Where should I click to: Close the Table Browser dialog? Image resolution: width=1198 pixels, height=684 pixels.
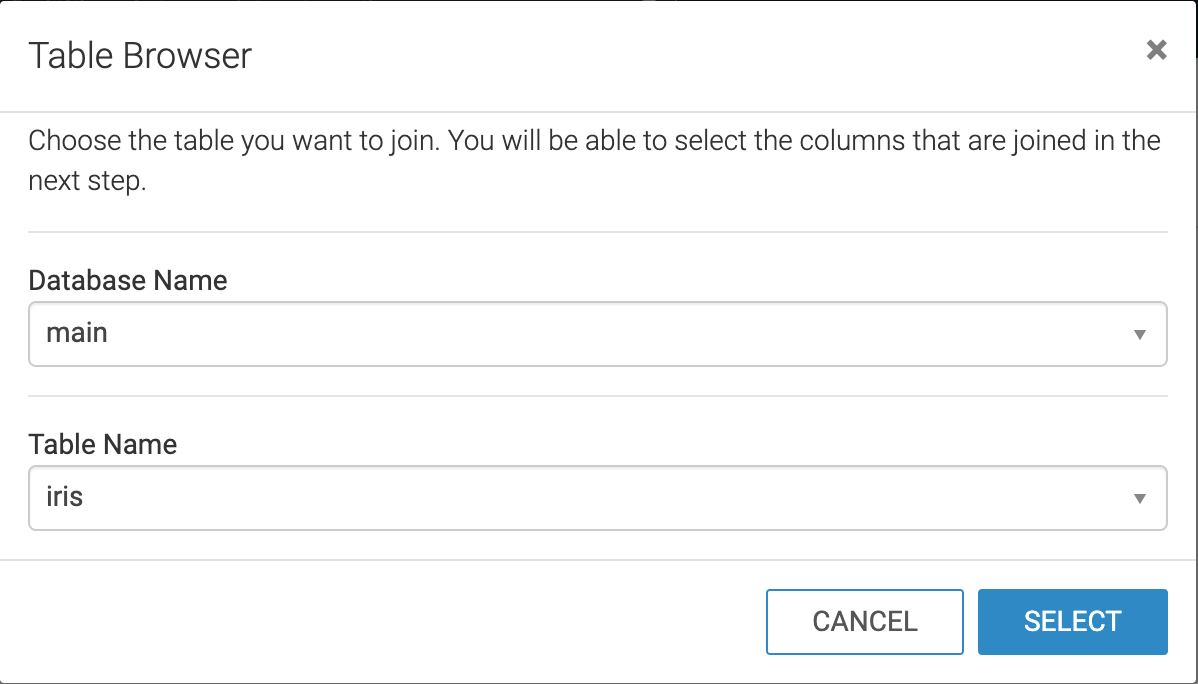tap(1156, 50)
